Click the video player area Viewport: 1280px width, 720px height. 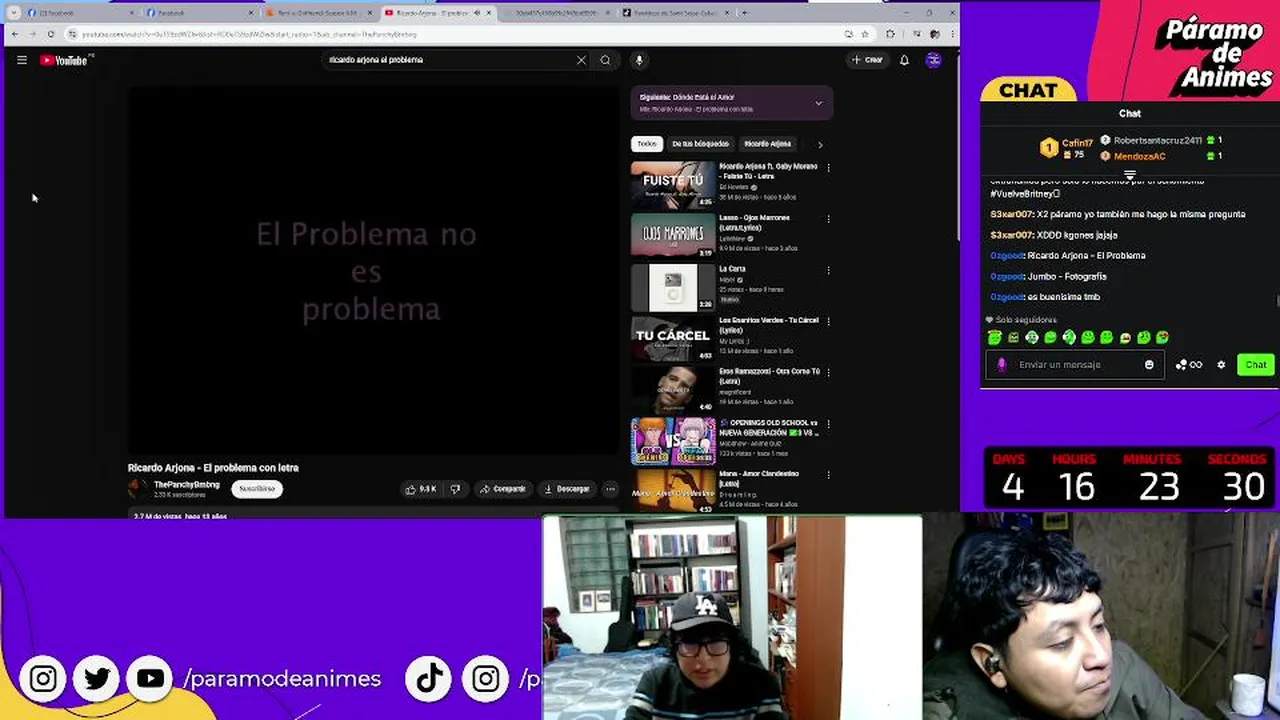(373, 270)
